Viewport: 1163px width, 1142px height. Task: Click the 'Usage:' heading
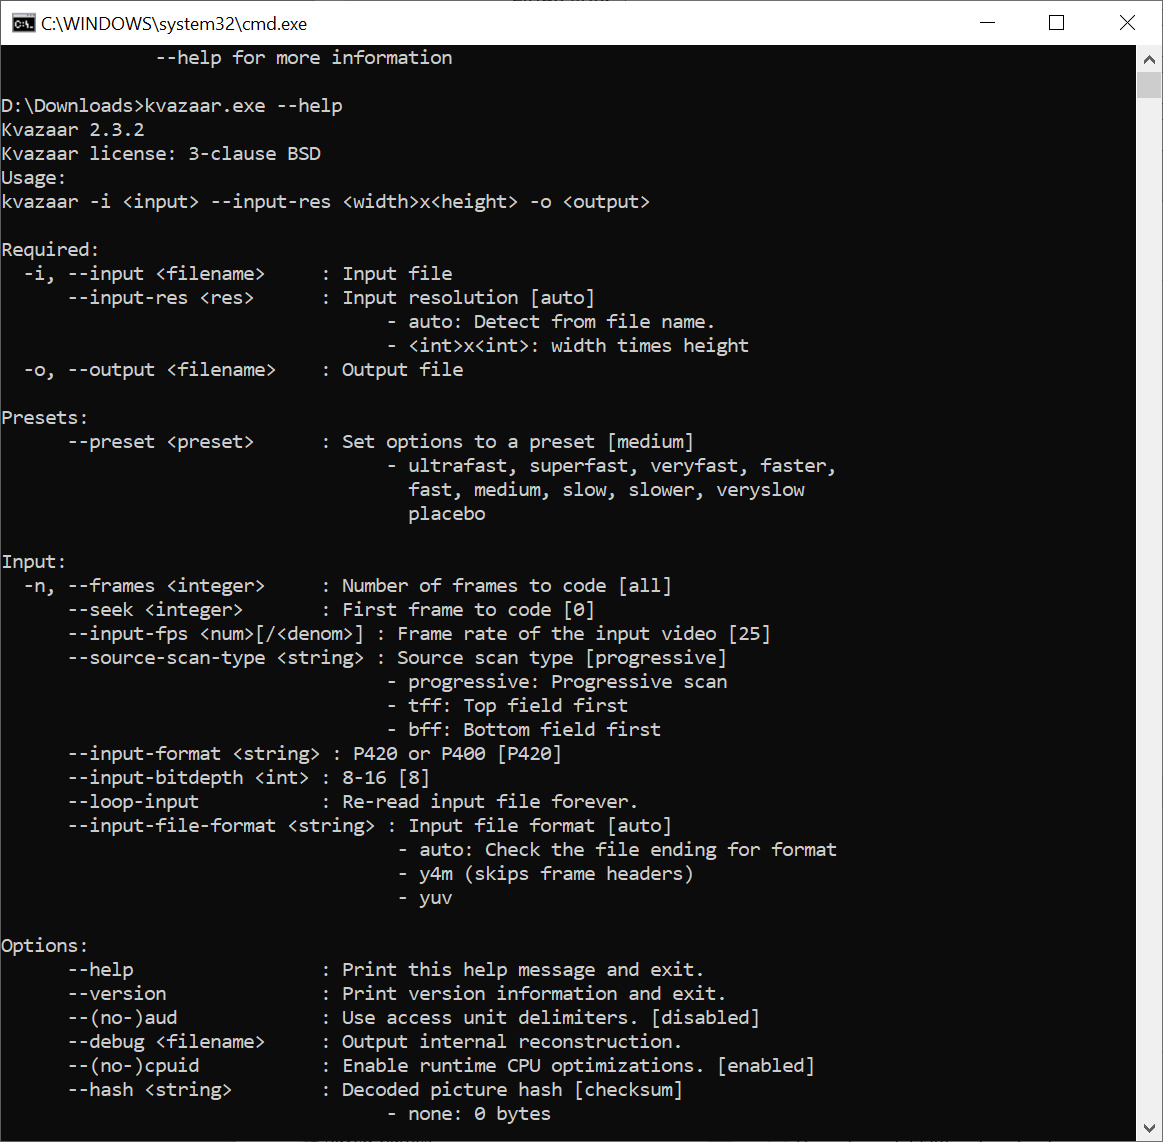pos(33,178)
